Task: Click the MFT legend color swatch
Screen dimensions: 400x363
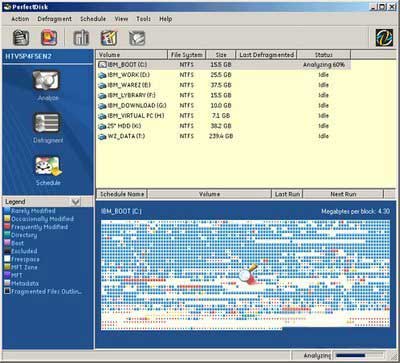Action: (7, 275)
